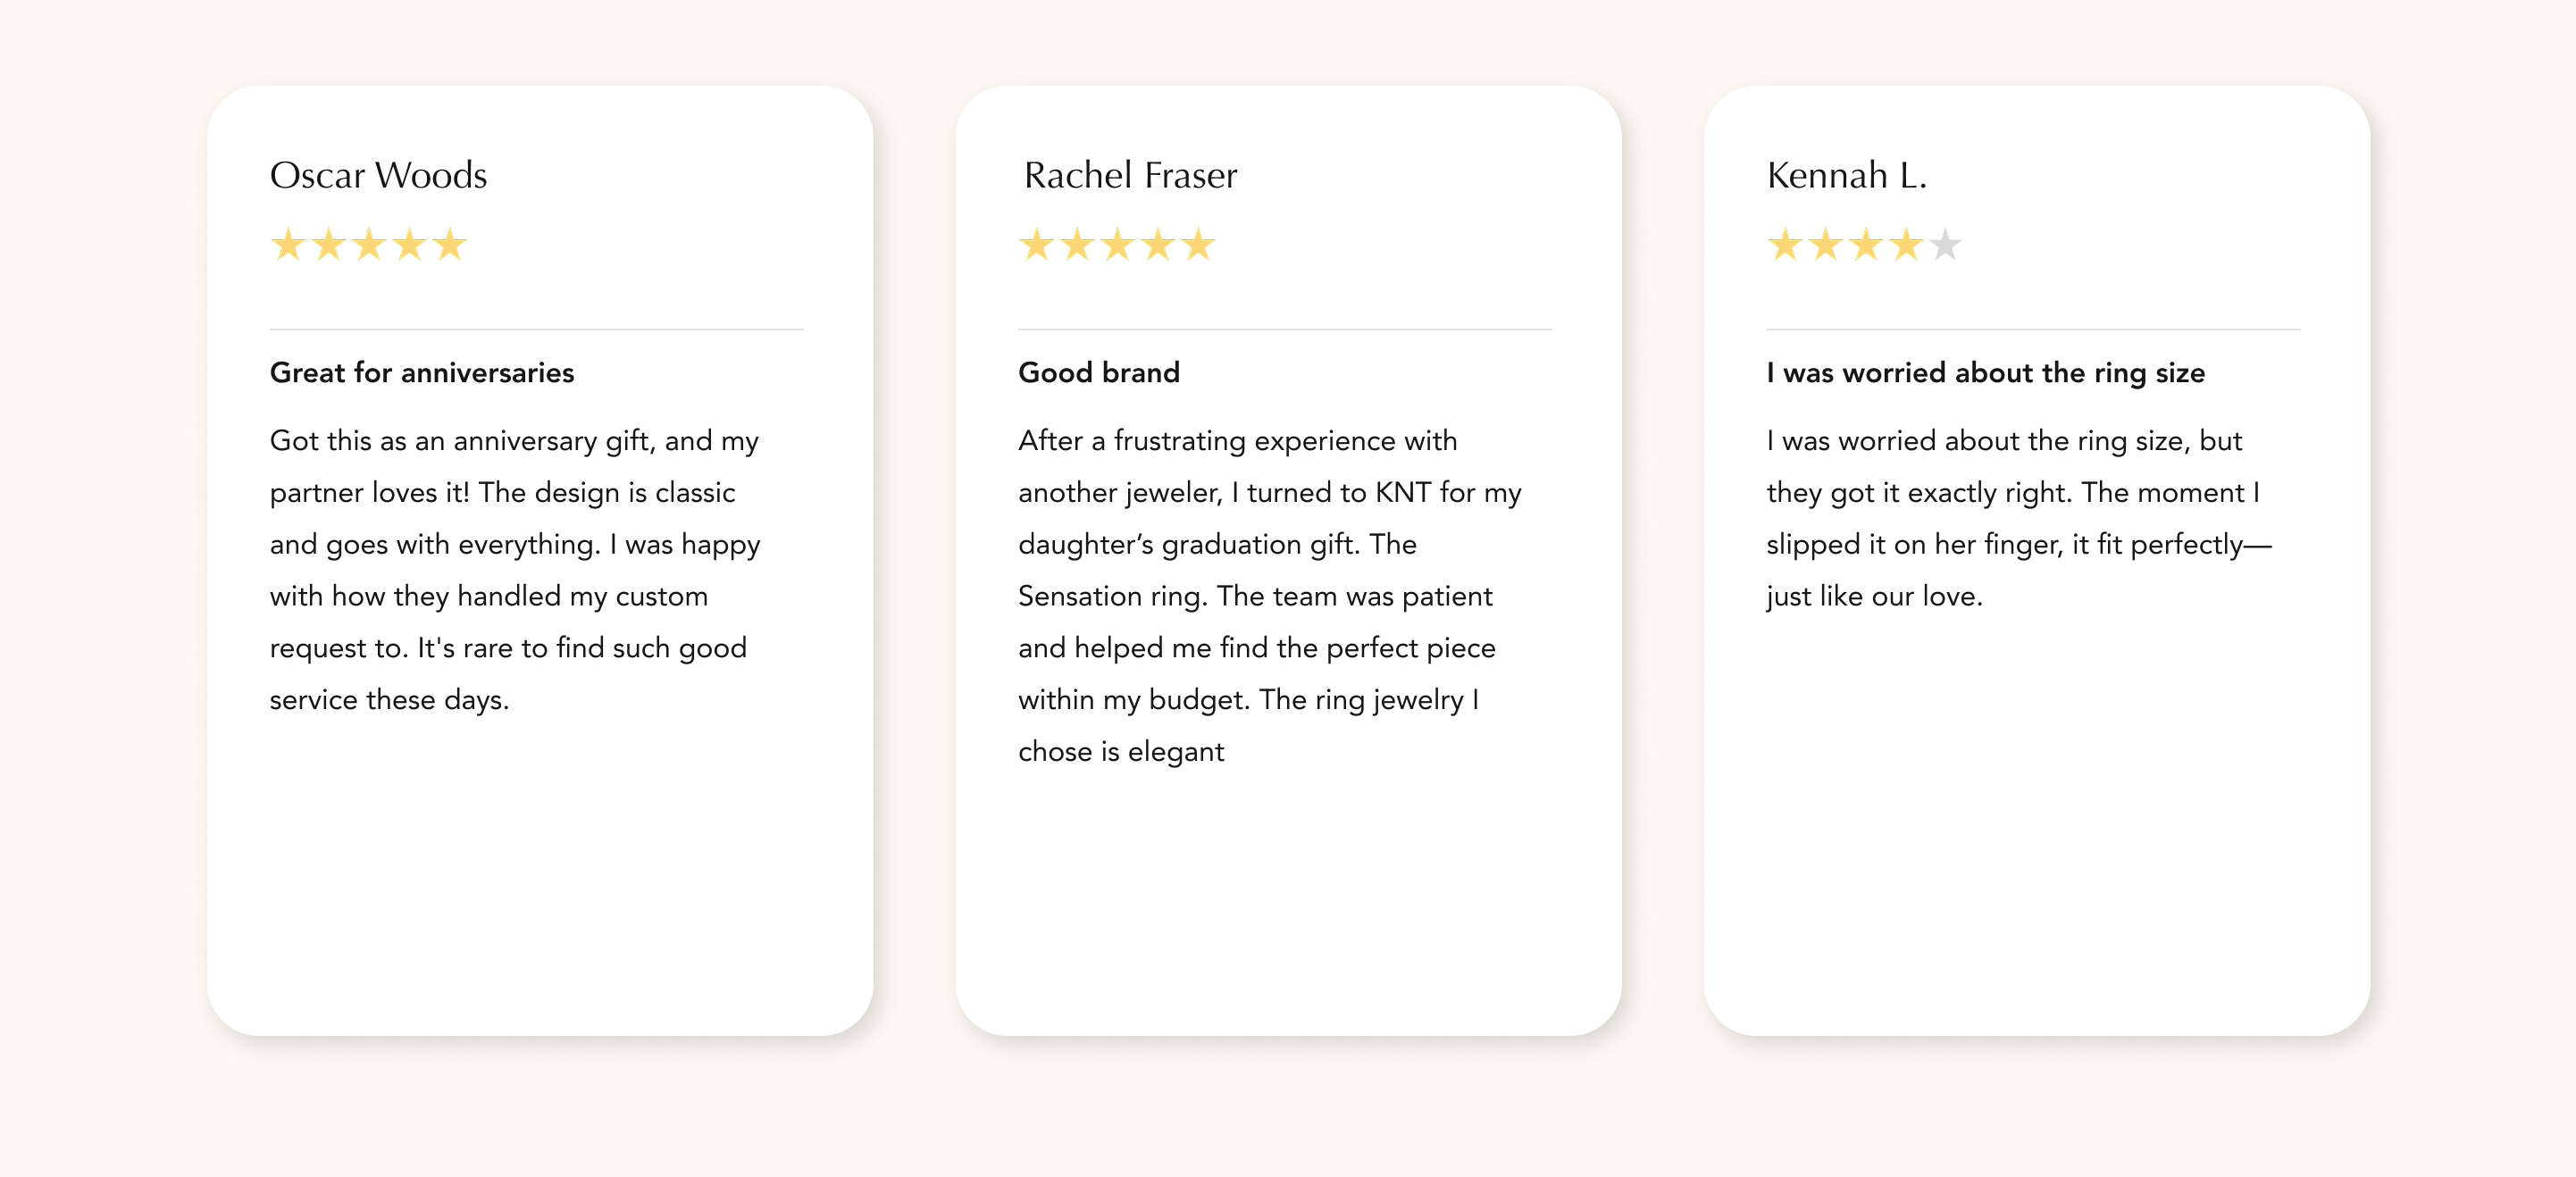
Task: Click the reviewer name Oscar Woods
Action: tap(378, 175)
